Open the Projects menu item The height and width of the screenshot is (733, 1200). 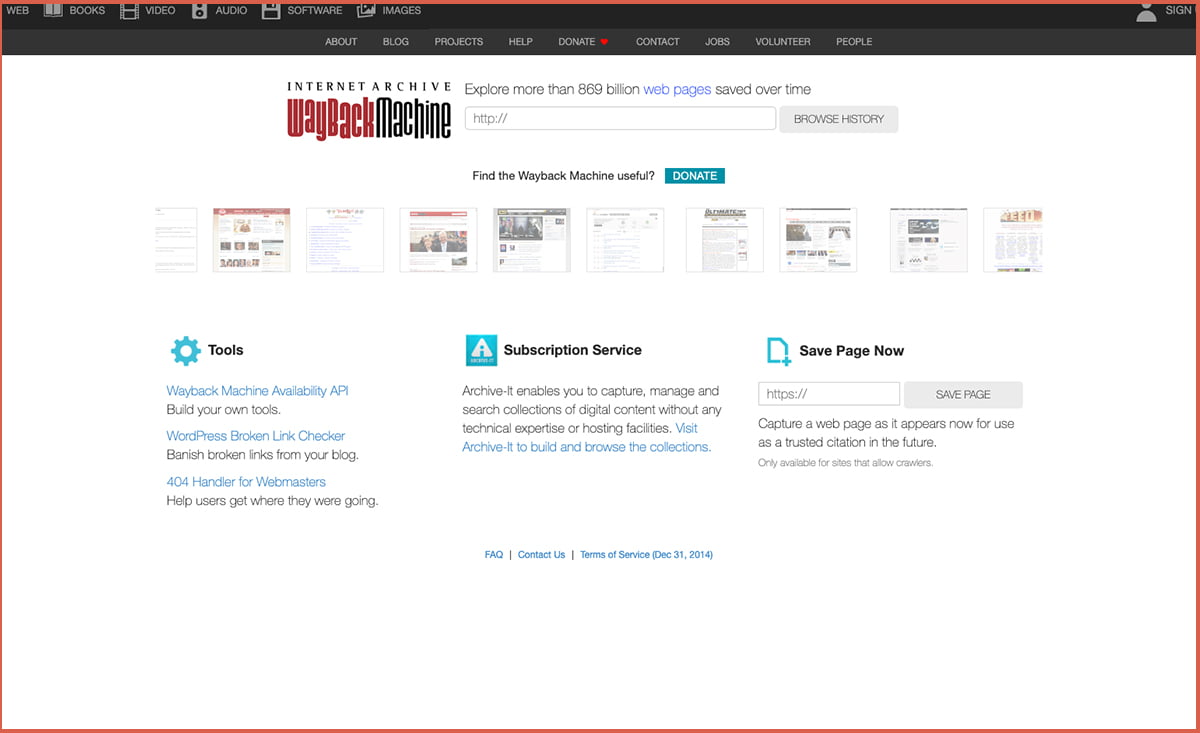pos(458,42)
